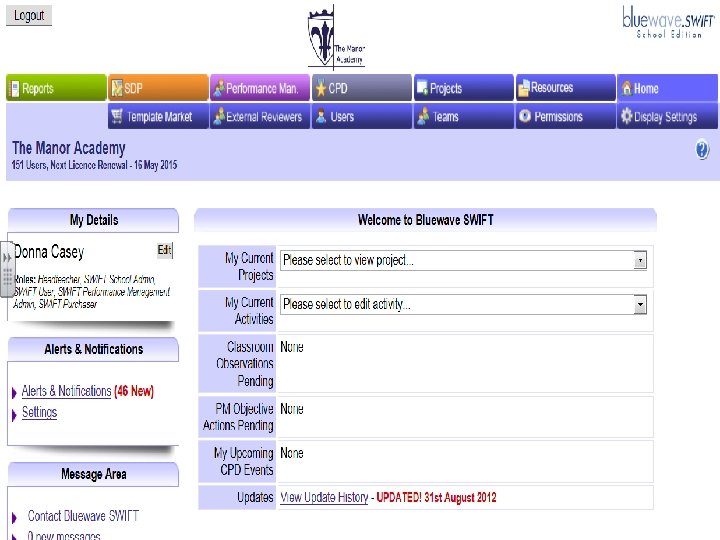720x540 pixels.
Task: Click arrow bullet beside Contact Bluewave SWIFT
Action: click(14, 518)
